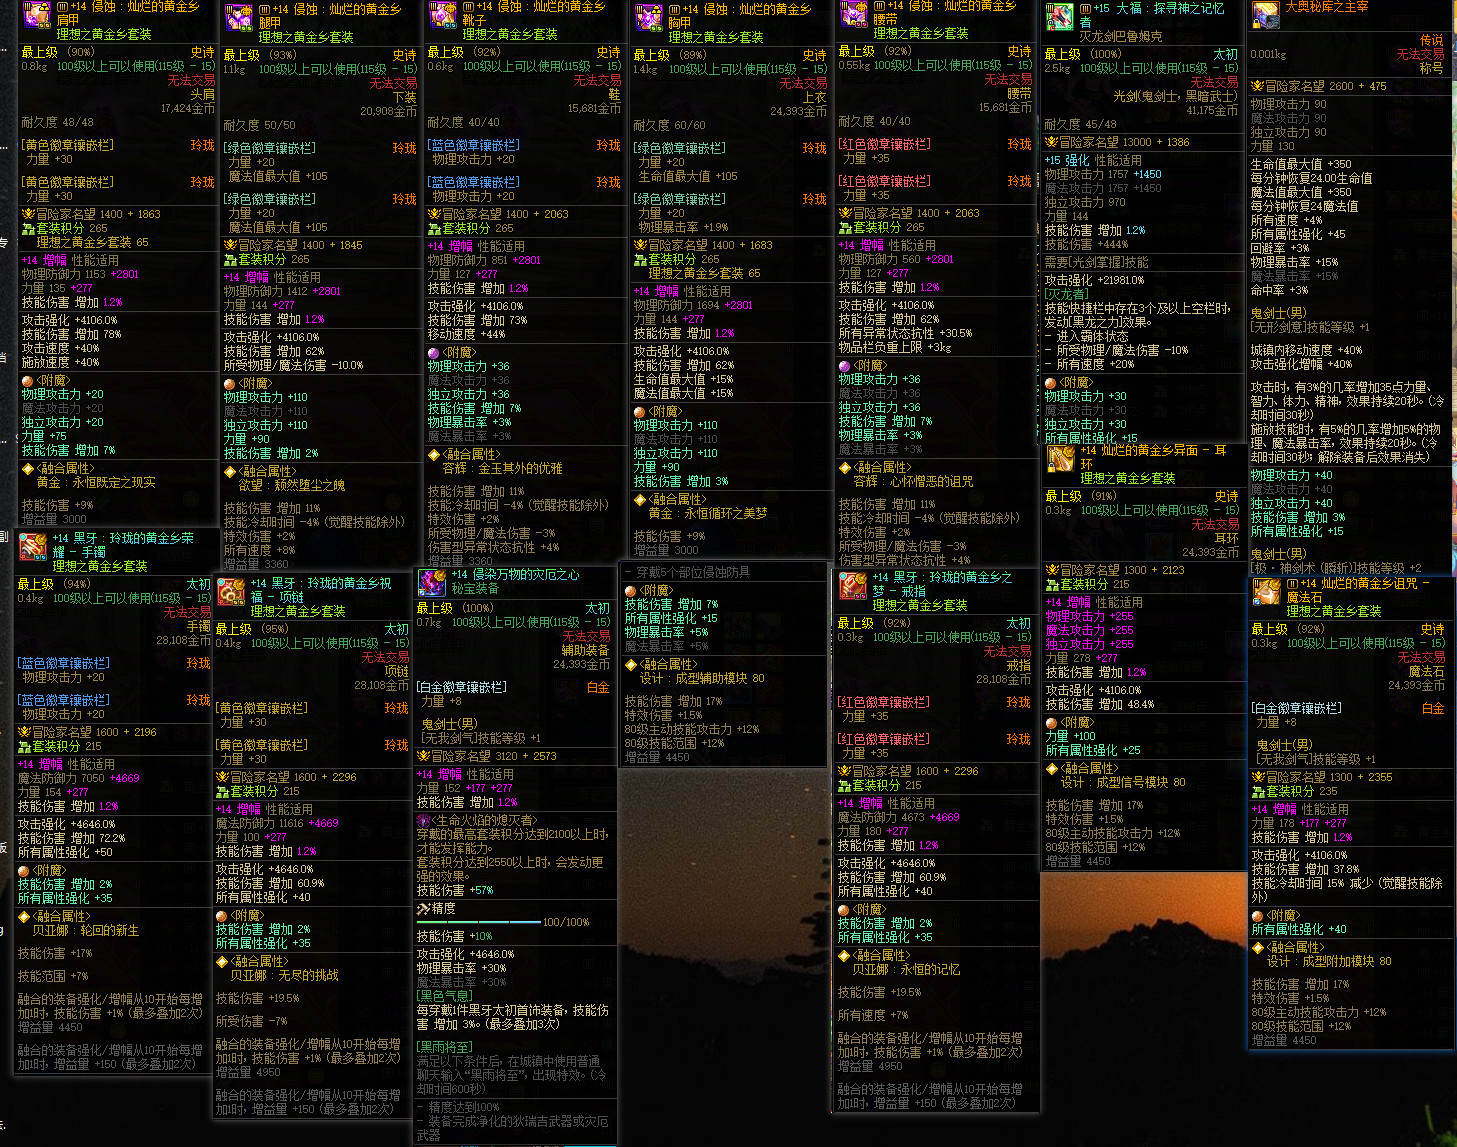Click the 精度 precision icon
Image resolution: width=1457 pixels, height=1147 pixels.
pyautogui.click(x=423, y=909)
